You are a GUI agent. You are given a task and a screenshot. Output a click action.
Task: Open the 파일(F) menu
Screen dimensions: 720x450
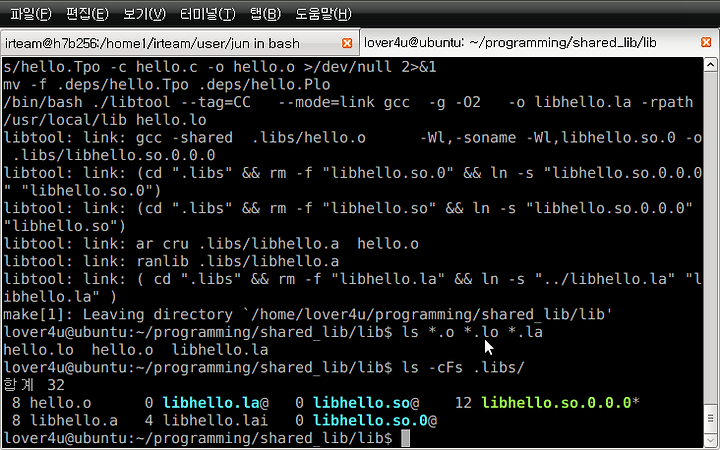click(30, 14)
